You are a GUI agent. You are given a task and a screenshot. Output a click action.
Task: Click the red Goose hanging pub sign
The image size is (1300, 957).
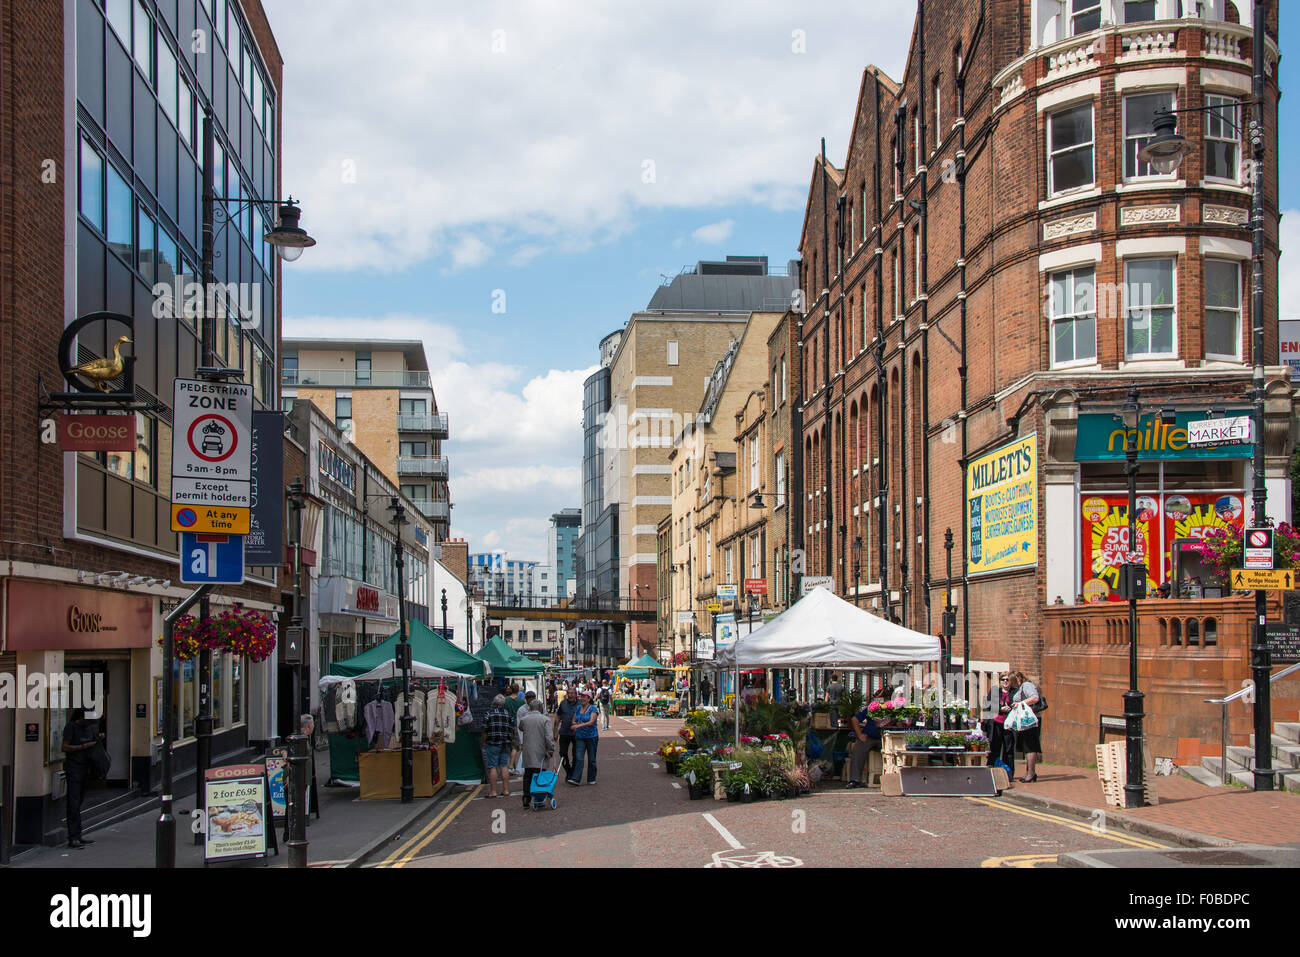[x=97, y=432]
